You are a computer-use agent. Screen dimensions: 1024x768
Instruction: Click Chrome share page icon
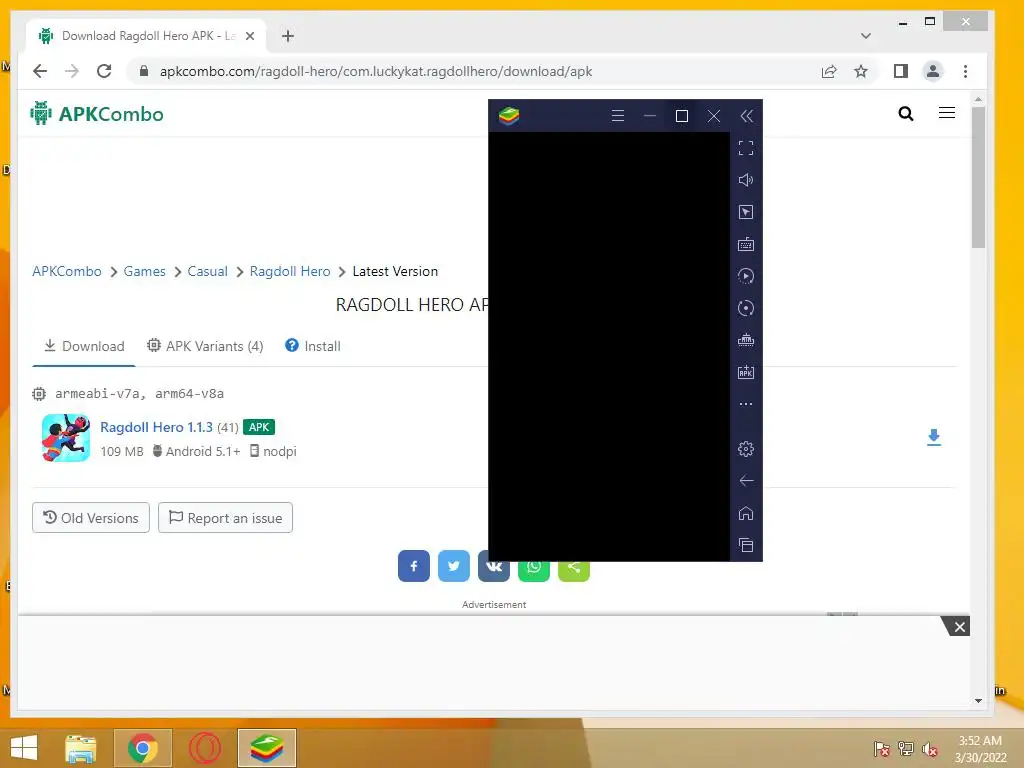click(829, 71)
